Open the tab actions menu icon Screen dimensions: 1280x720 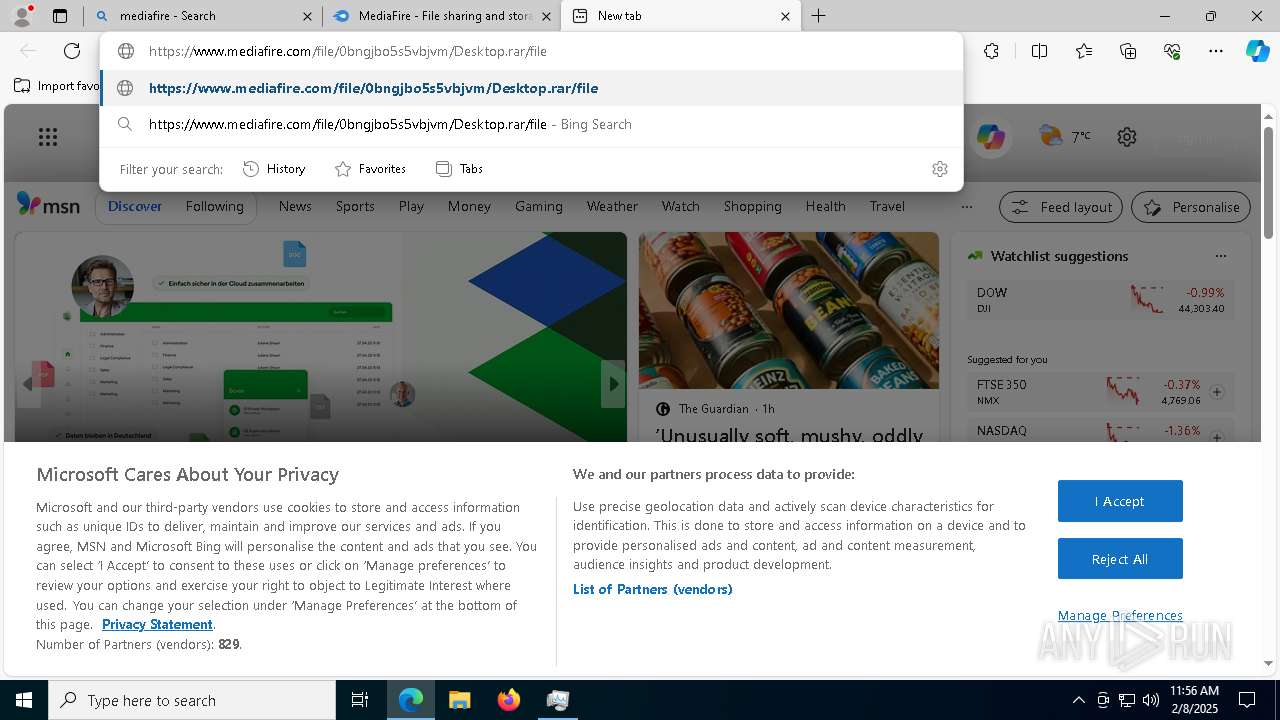pos(60,16)
